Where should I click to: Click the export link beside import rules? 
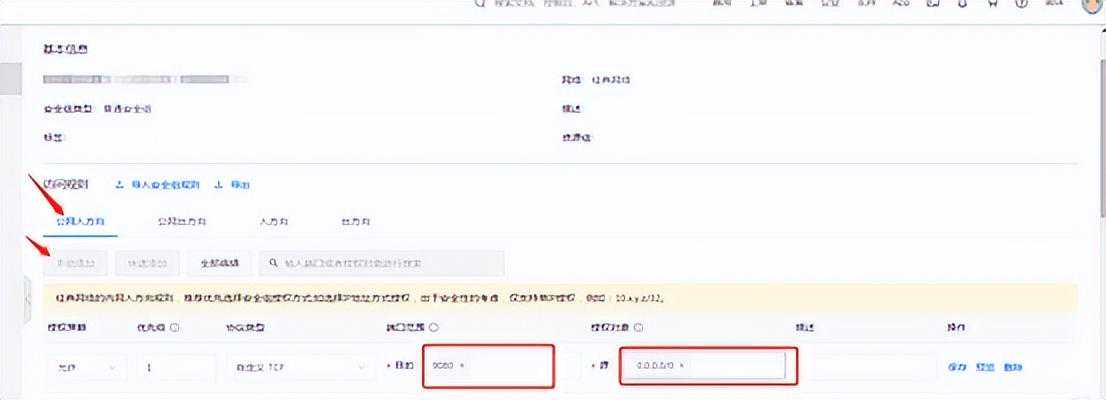tap(232, 185)
